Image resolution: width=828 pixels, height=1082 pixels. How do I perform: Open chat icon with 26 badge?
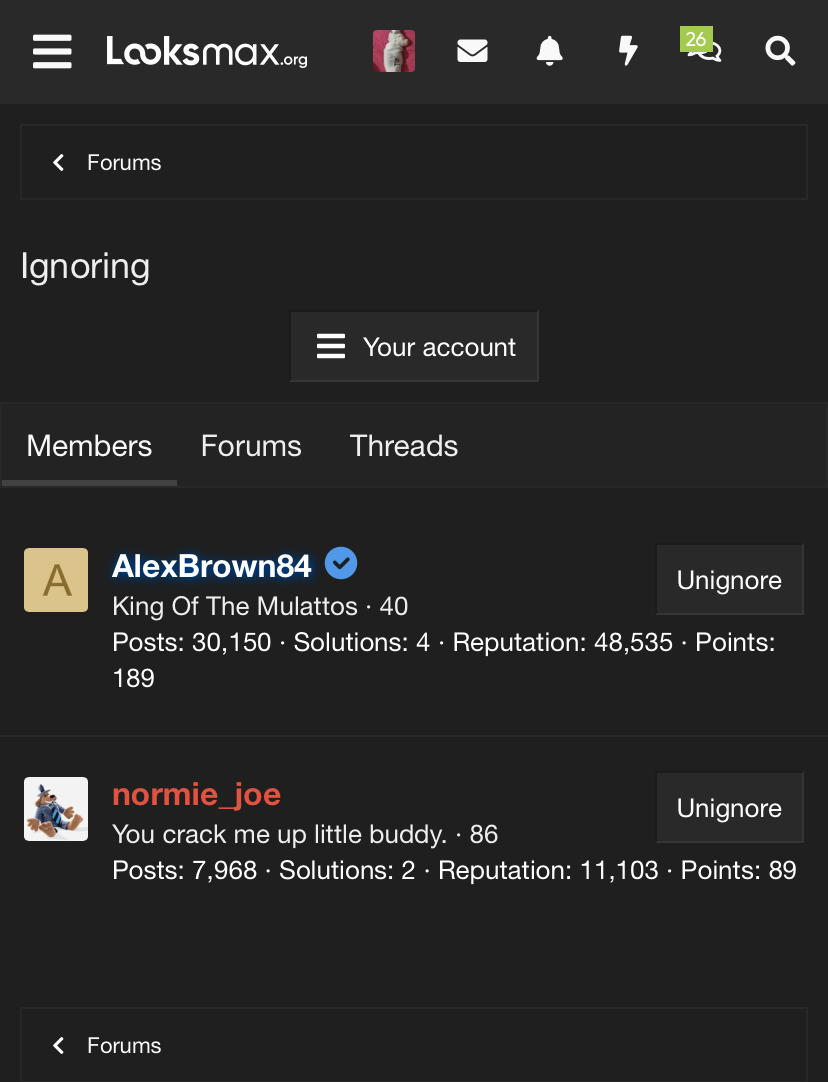(x=703, y=49)
